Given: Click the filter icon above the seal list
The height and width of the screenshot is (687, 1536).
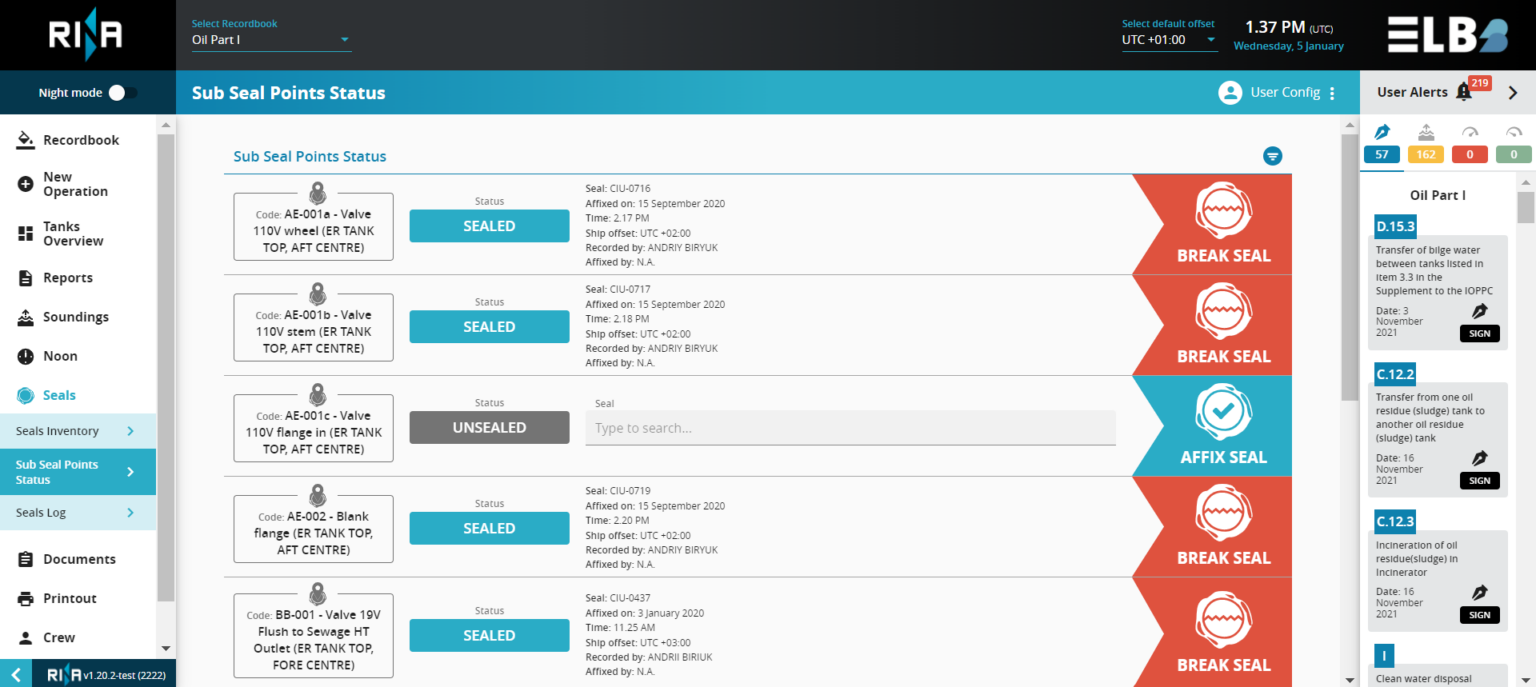Looking at the screenshot, I should 1272,156.
